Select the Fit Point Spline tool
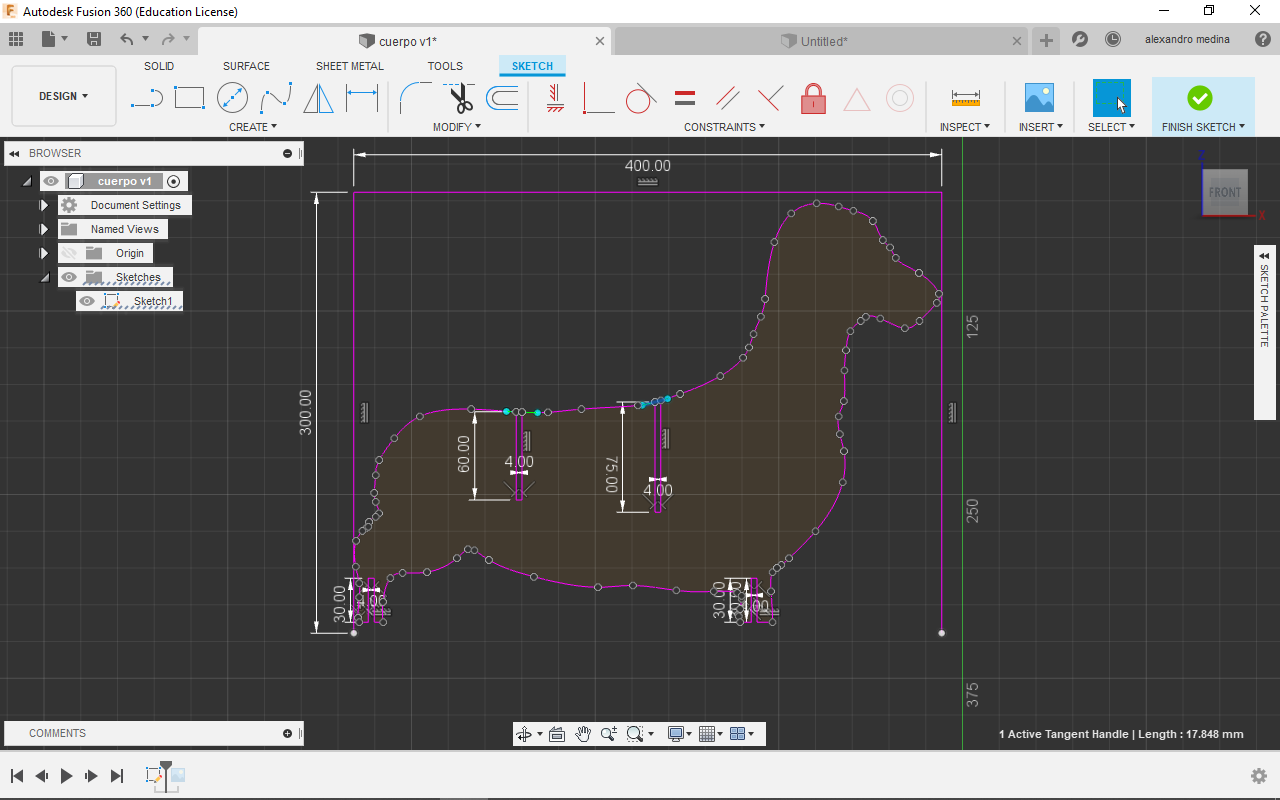The width and height of the screenshot is (1280, 800). coord(276,98)
